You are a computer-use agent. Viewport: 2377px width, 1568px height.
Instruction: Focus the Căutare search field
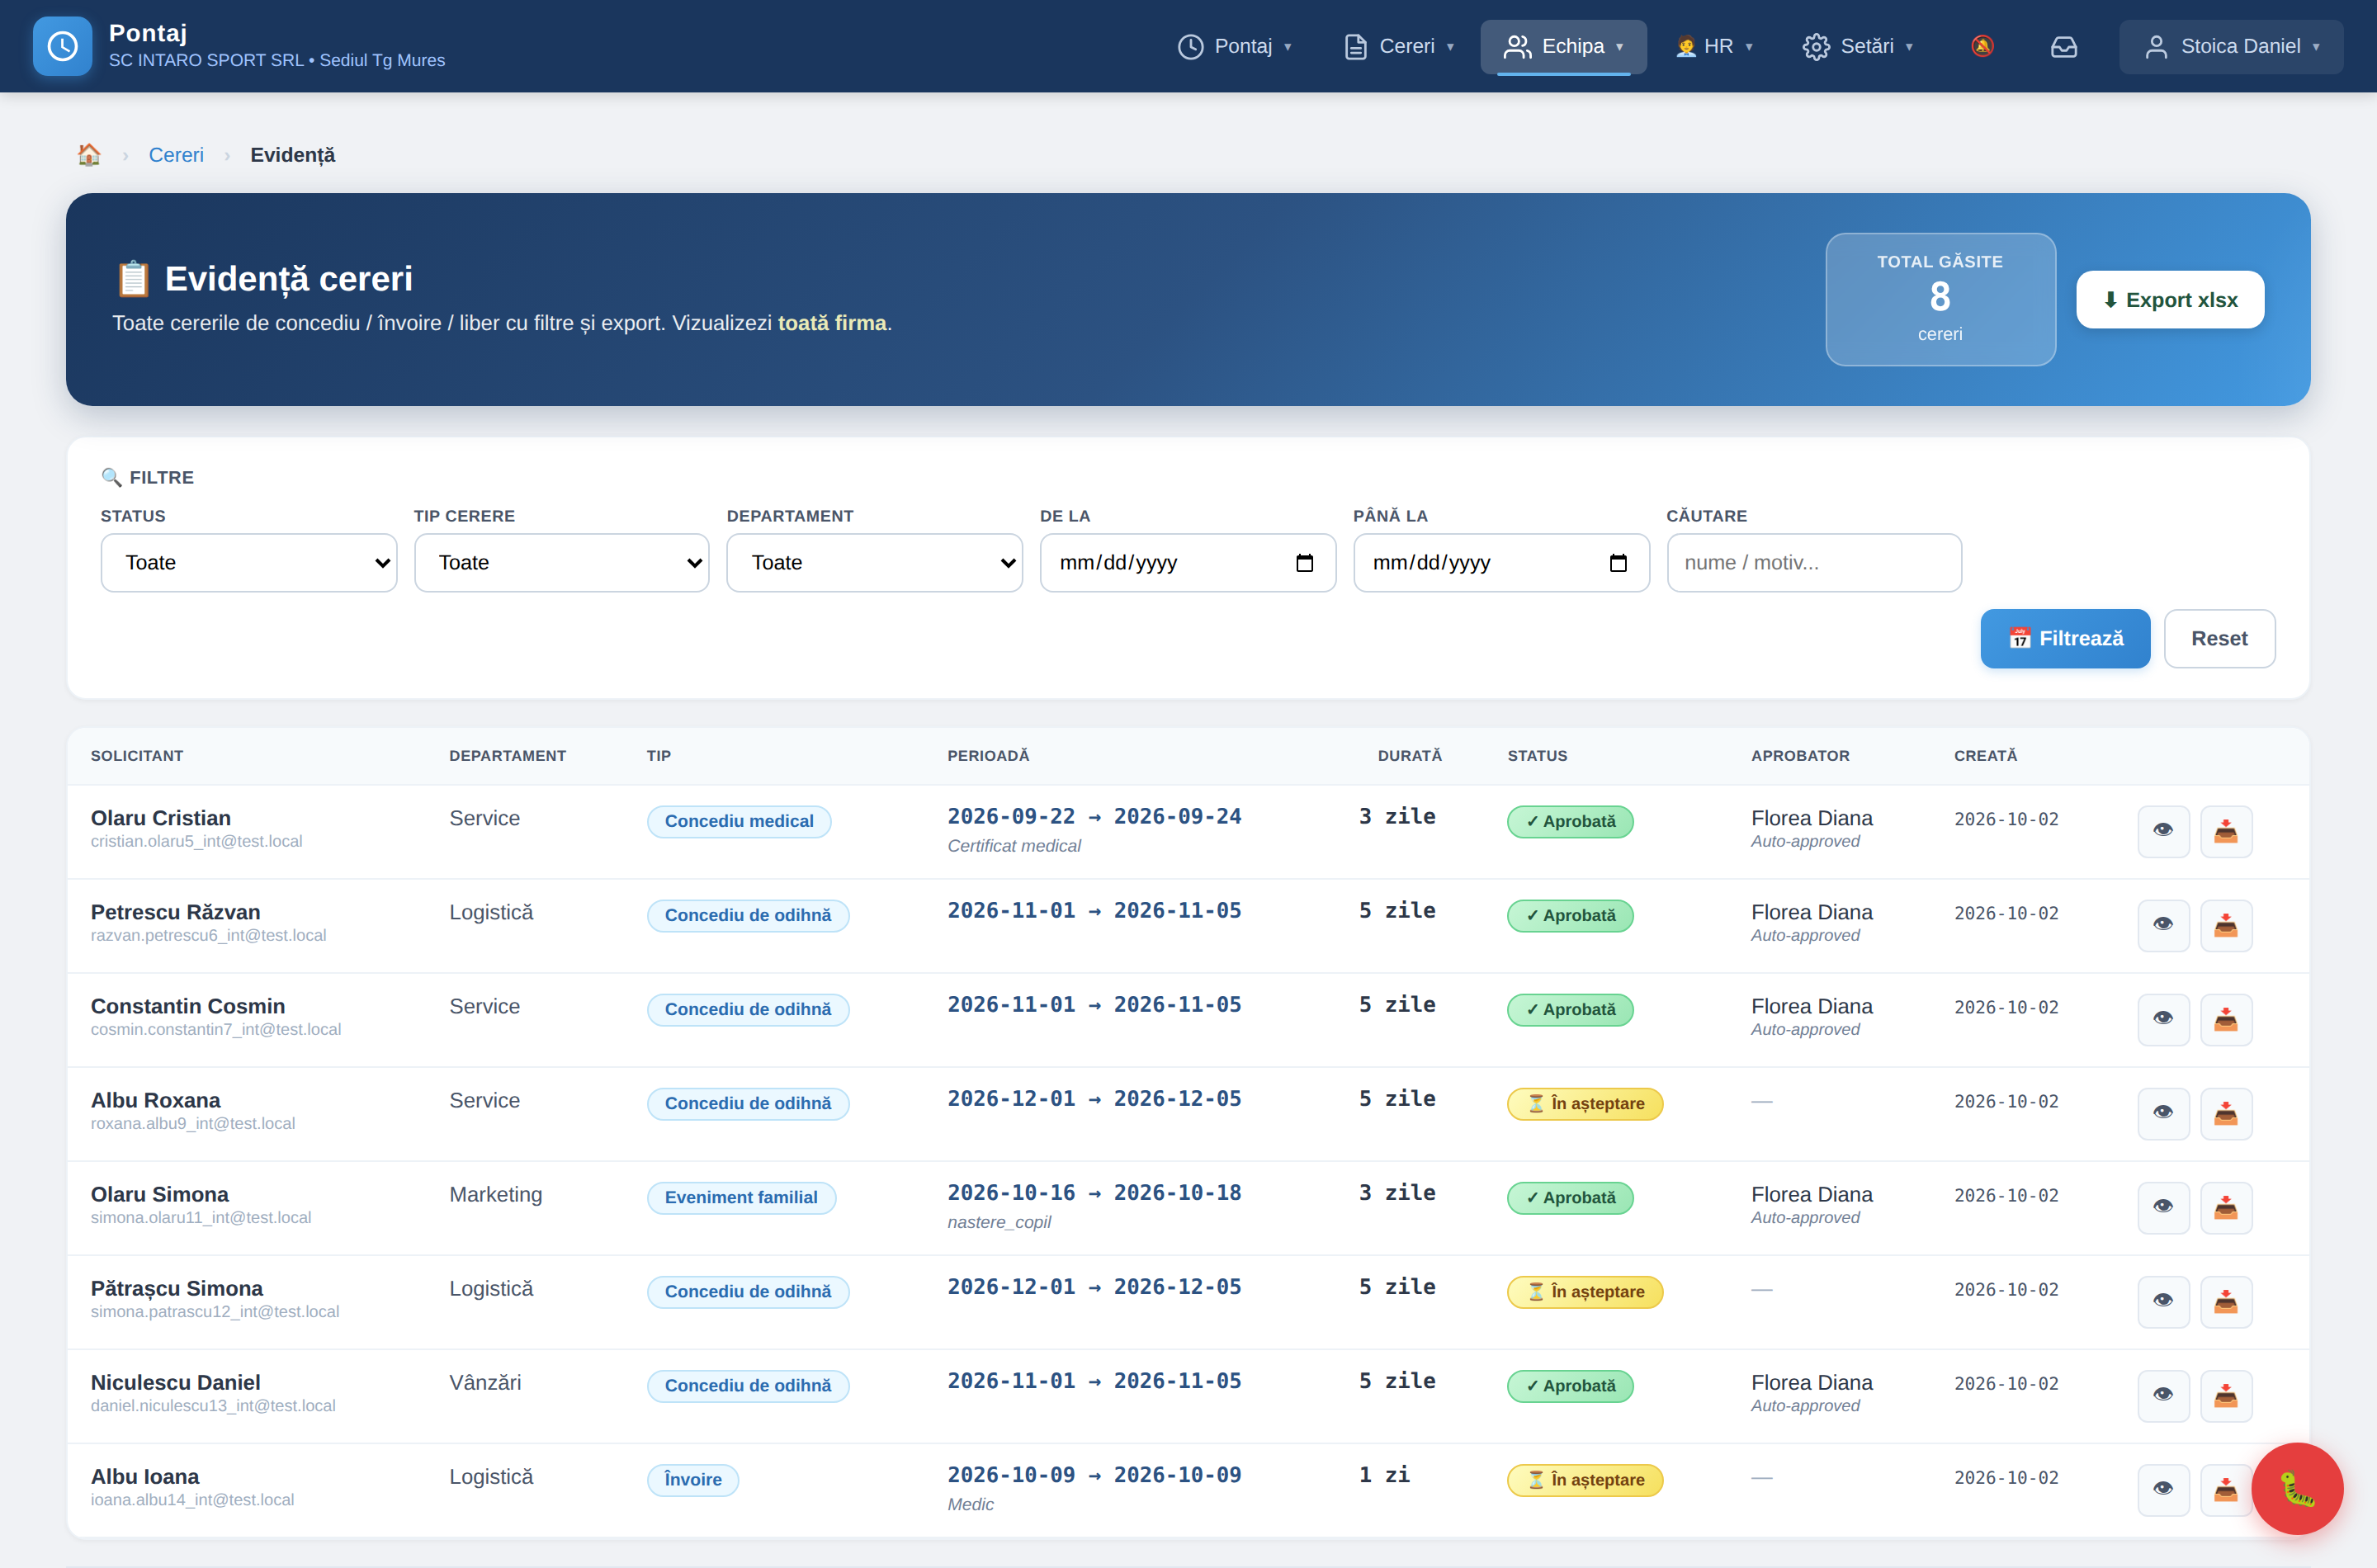1814,563
